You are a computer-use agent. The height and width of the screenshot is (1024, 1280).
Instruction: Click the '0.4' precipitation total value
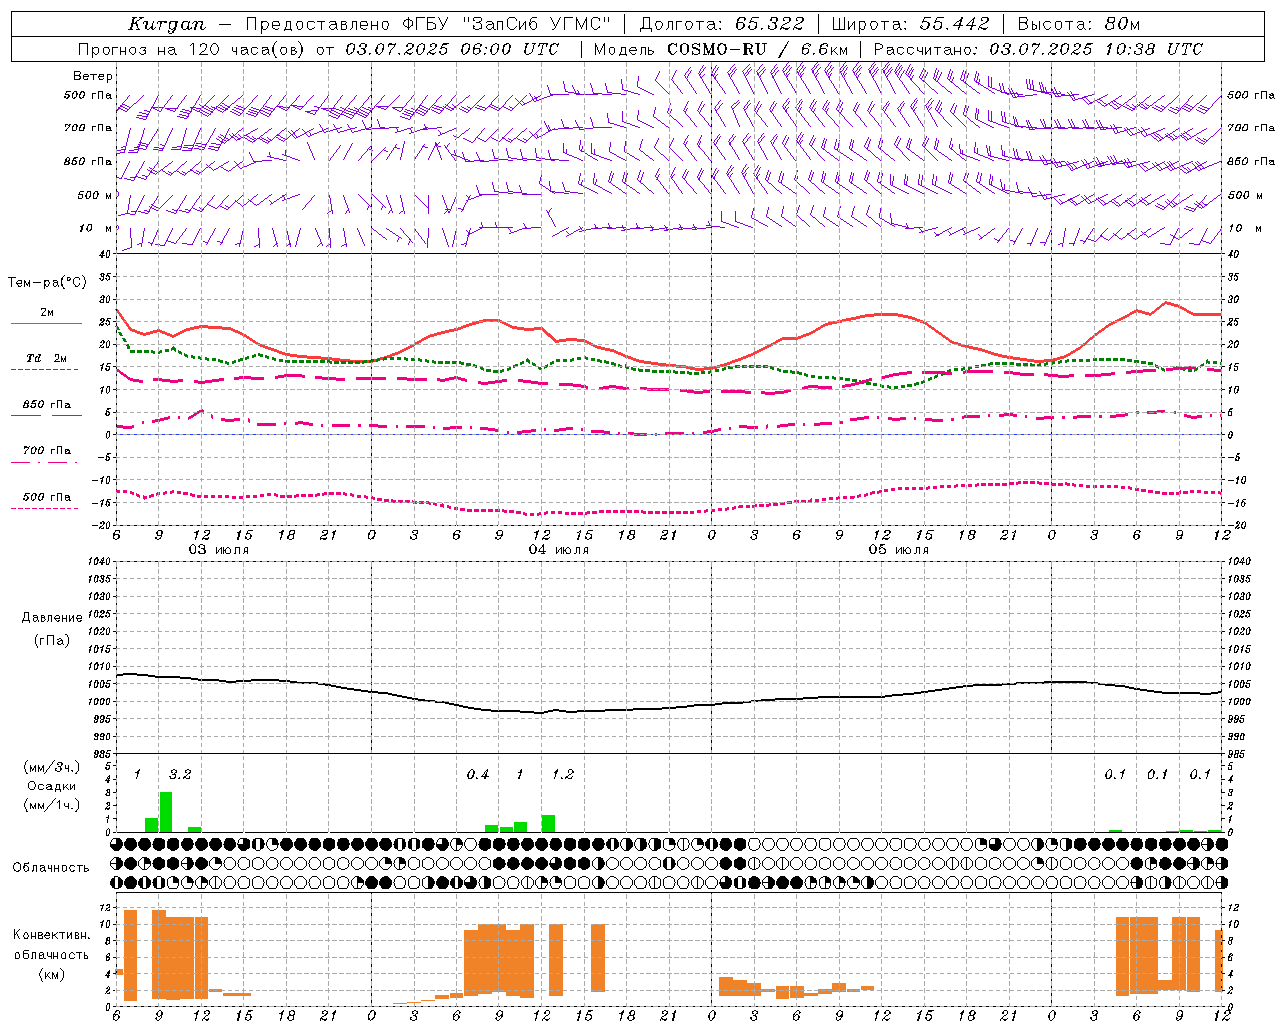coord(478,774)
